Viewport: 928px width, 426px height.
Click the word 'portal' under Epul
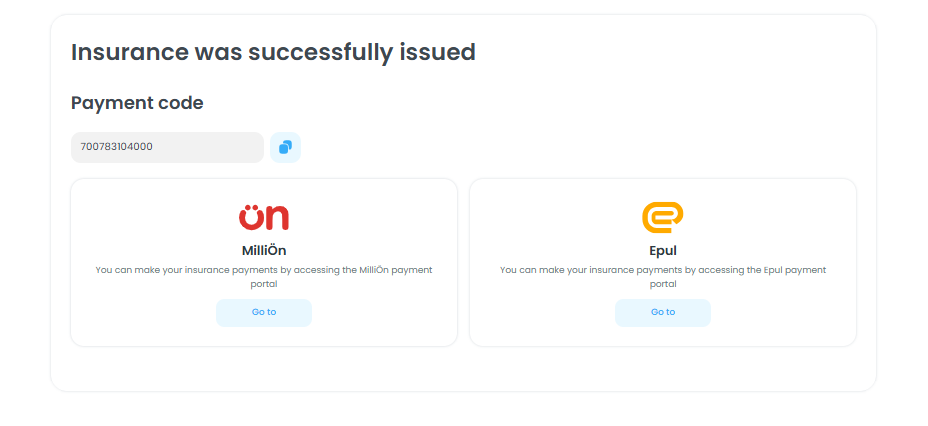tap(663, 284)
